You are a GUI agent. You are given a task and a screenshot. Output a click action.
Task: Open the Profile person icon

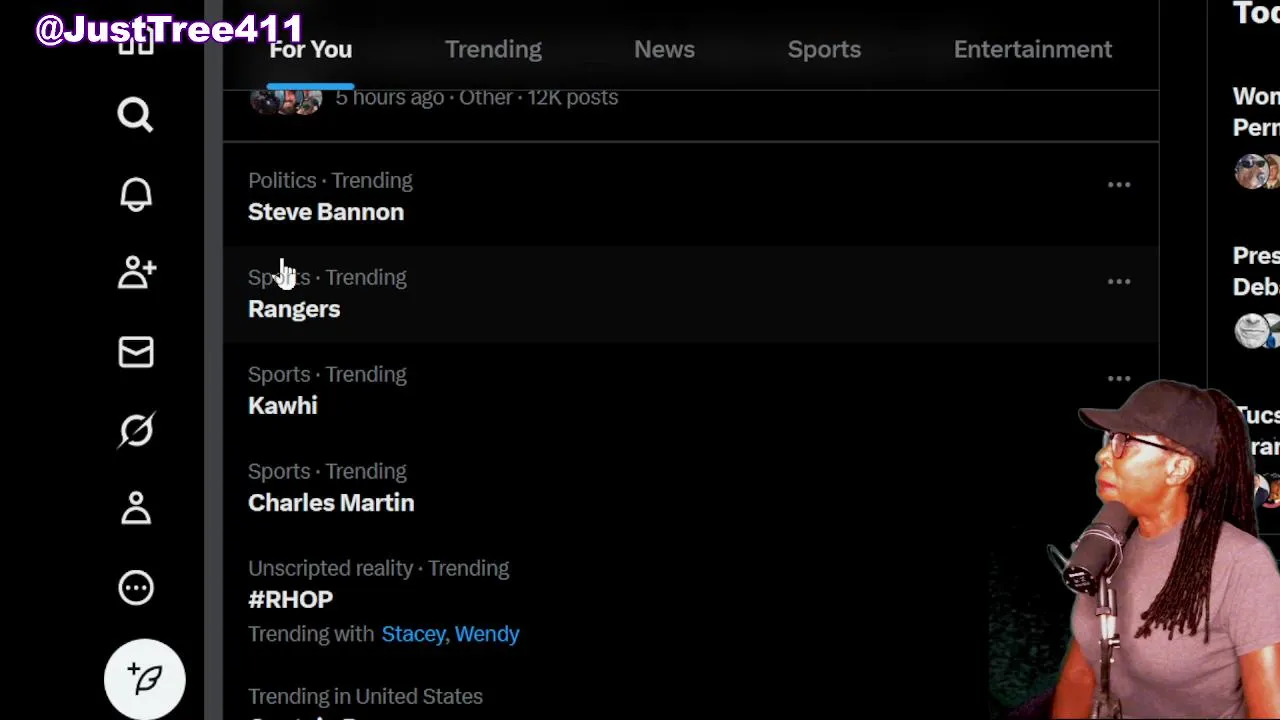pyautogui.click(x=136, y=509)
